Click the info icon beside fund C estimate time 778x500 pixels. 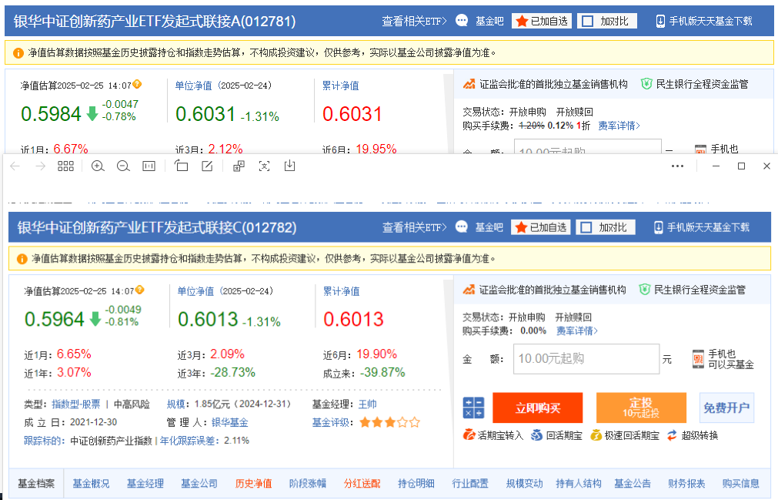coord(140,290)
